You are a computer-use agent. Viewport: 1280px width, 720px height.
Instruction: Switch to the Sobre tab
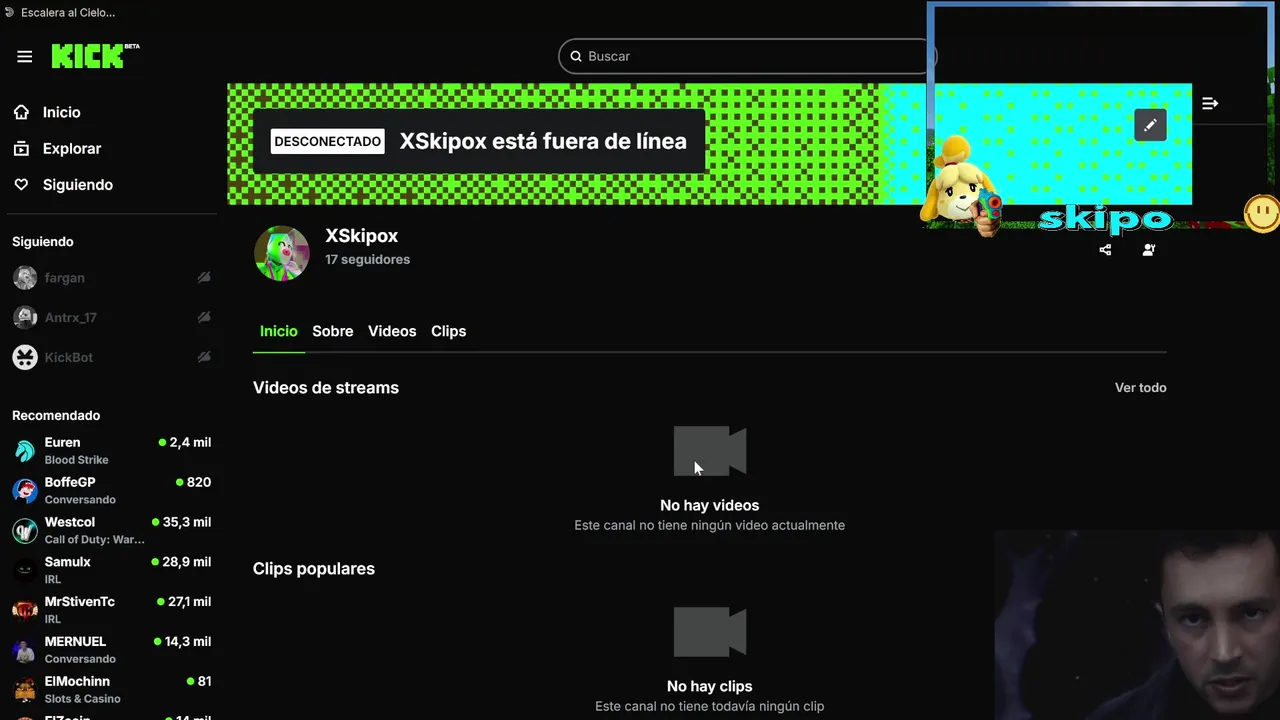coord(332,331)
